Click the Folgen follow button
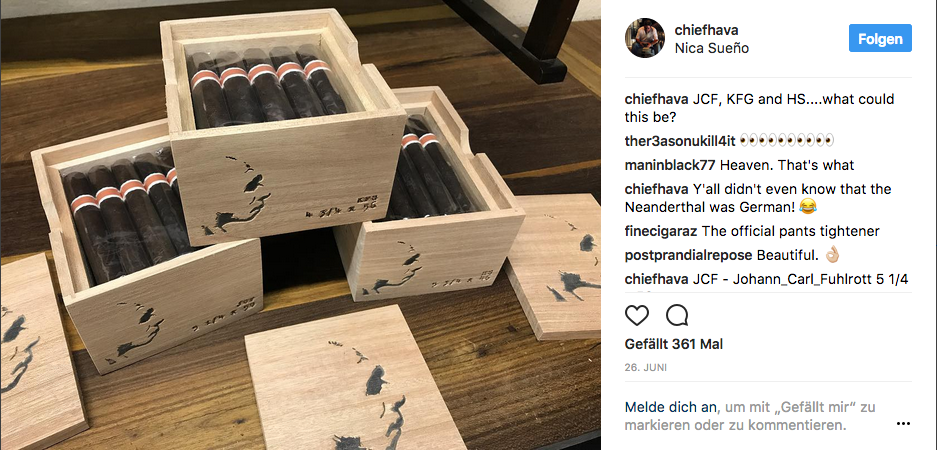 click(x=880, y=38)
